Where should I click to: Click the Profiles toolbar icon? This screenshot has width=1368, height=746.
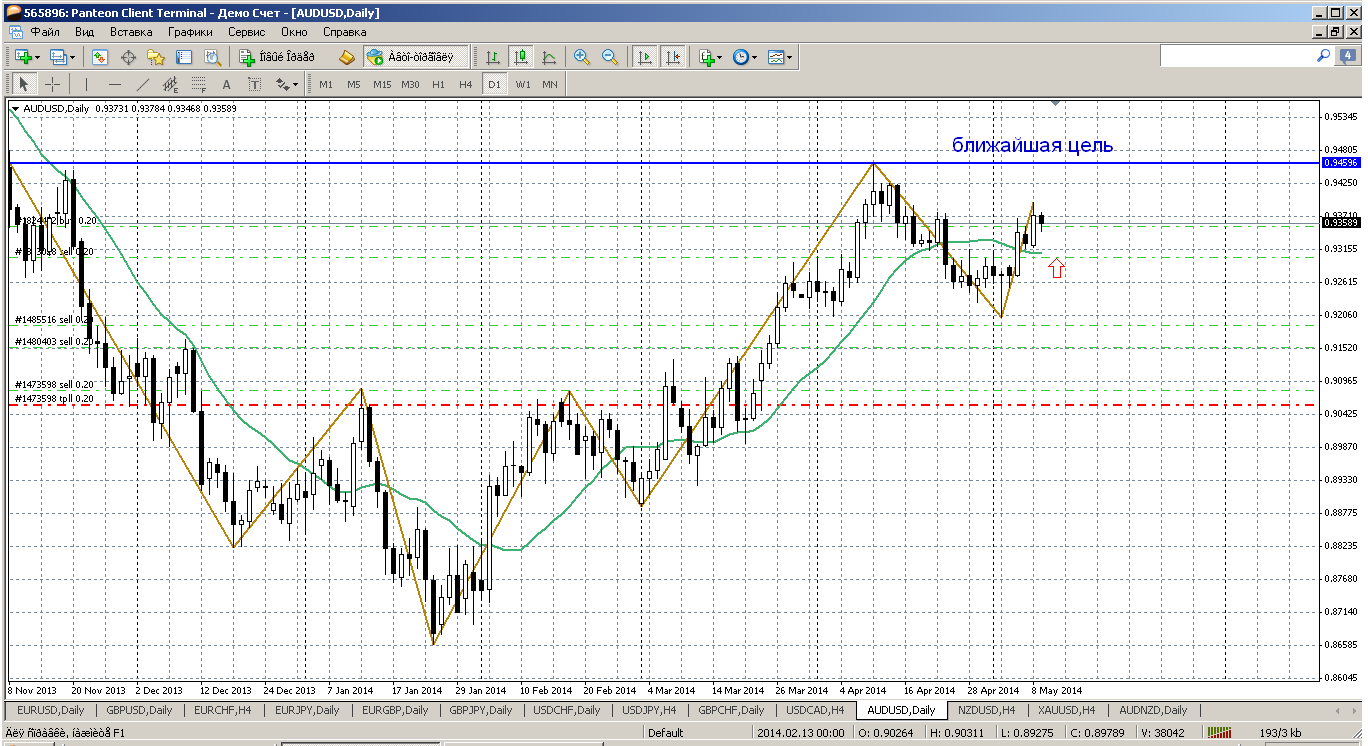(57, 57)
